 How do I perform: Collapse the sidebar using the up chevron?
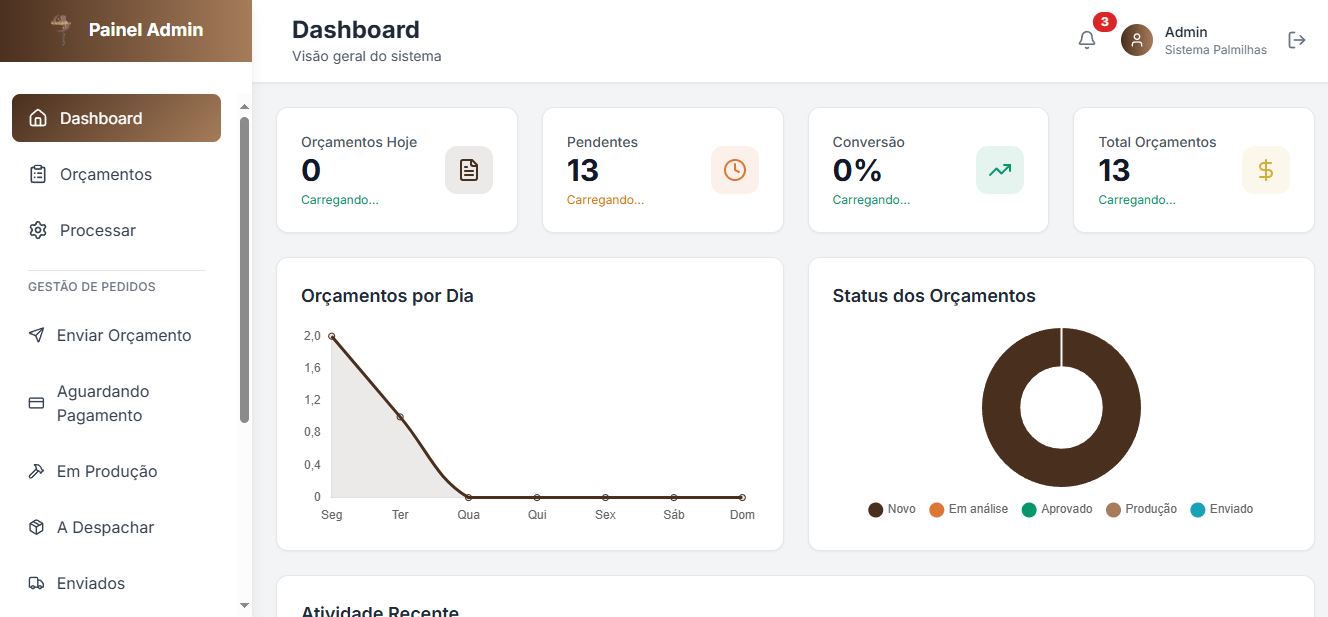(x=243, y=104)
